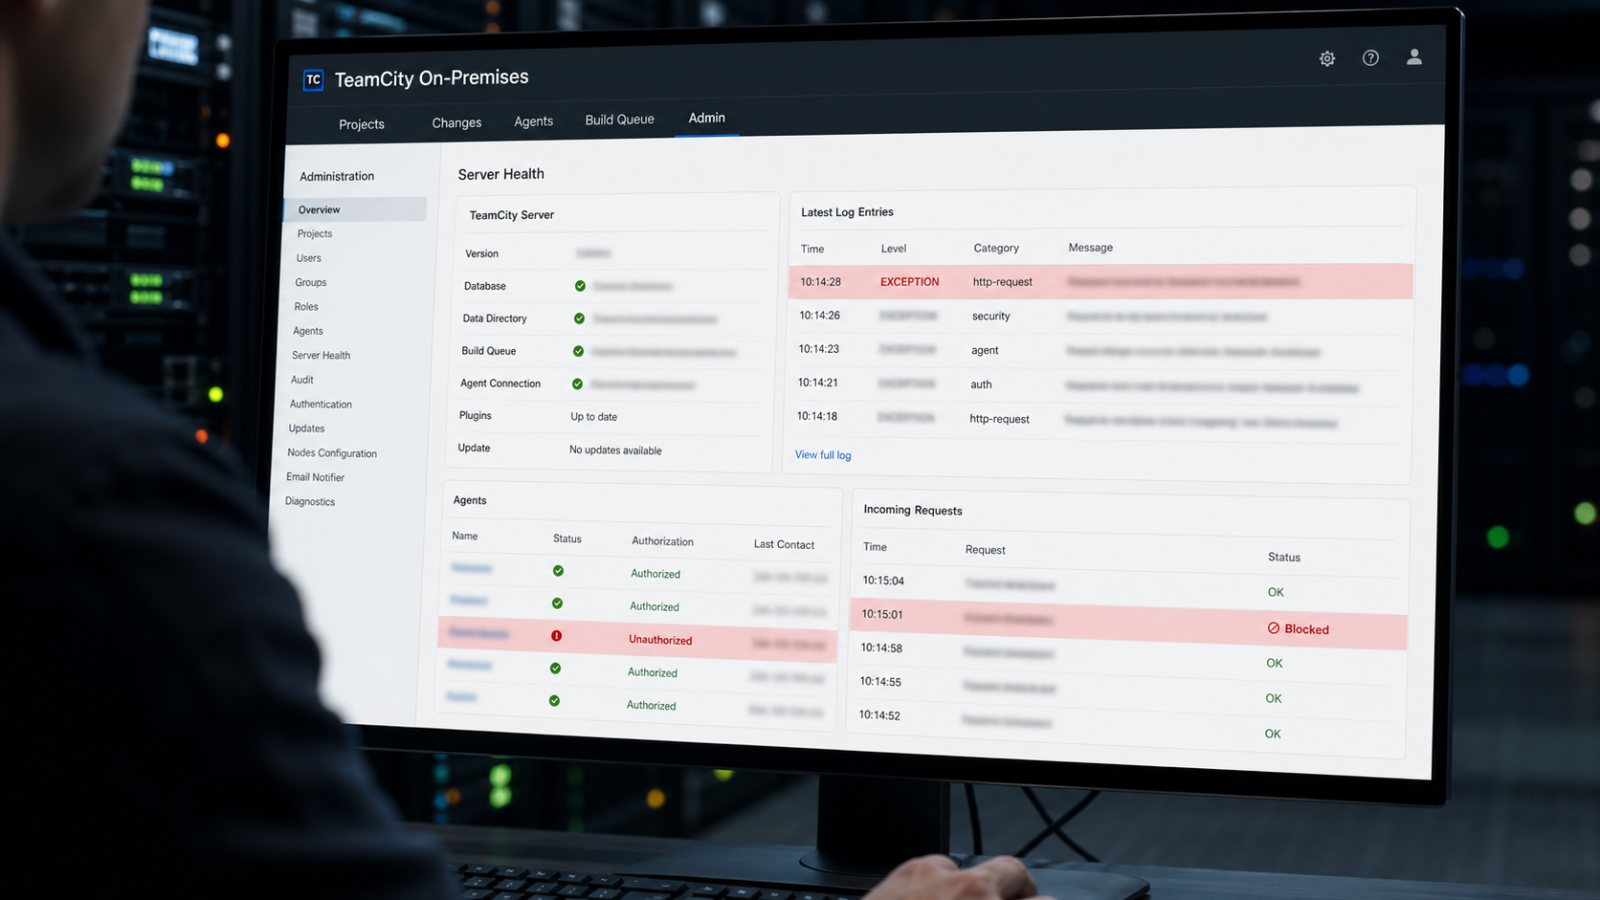Screen dimensions: 1600x900
Task: Open Users in the Administration sidebar
Action: click(x=309, y=258)
